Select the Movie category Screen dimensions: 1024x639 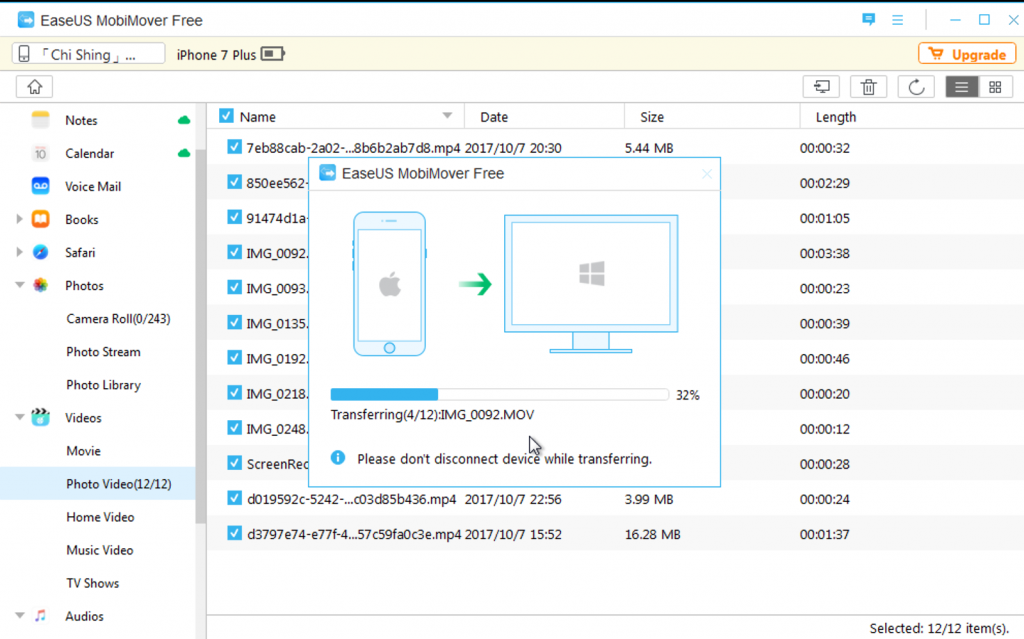click(83, 451)
